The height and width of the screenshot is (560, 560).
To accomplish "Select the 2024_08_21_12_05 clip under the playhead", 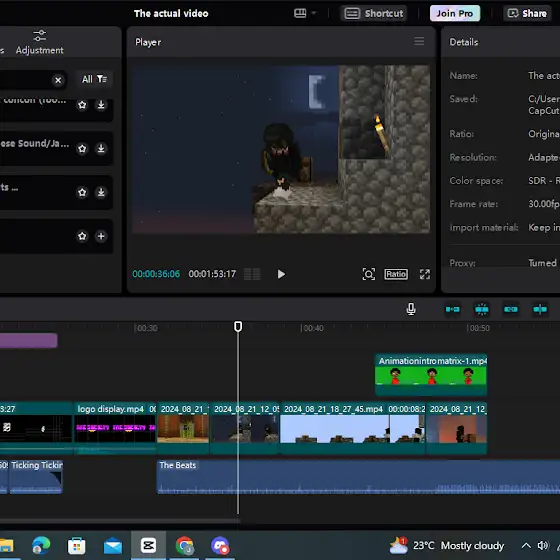I will (x=245, y=428).
